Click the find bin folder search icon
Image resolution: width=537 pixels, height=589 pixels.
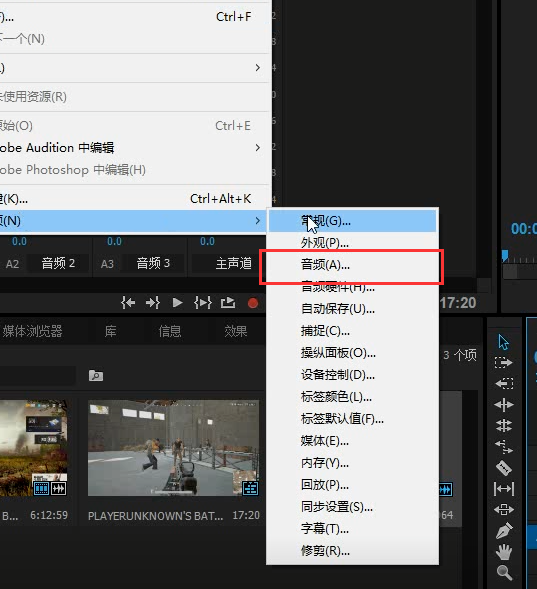pos(96,375)
